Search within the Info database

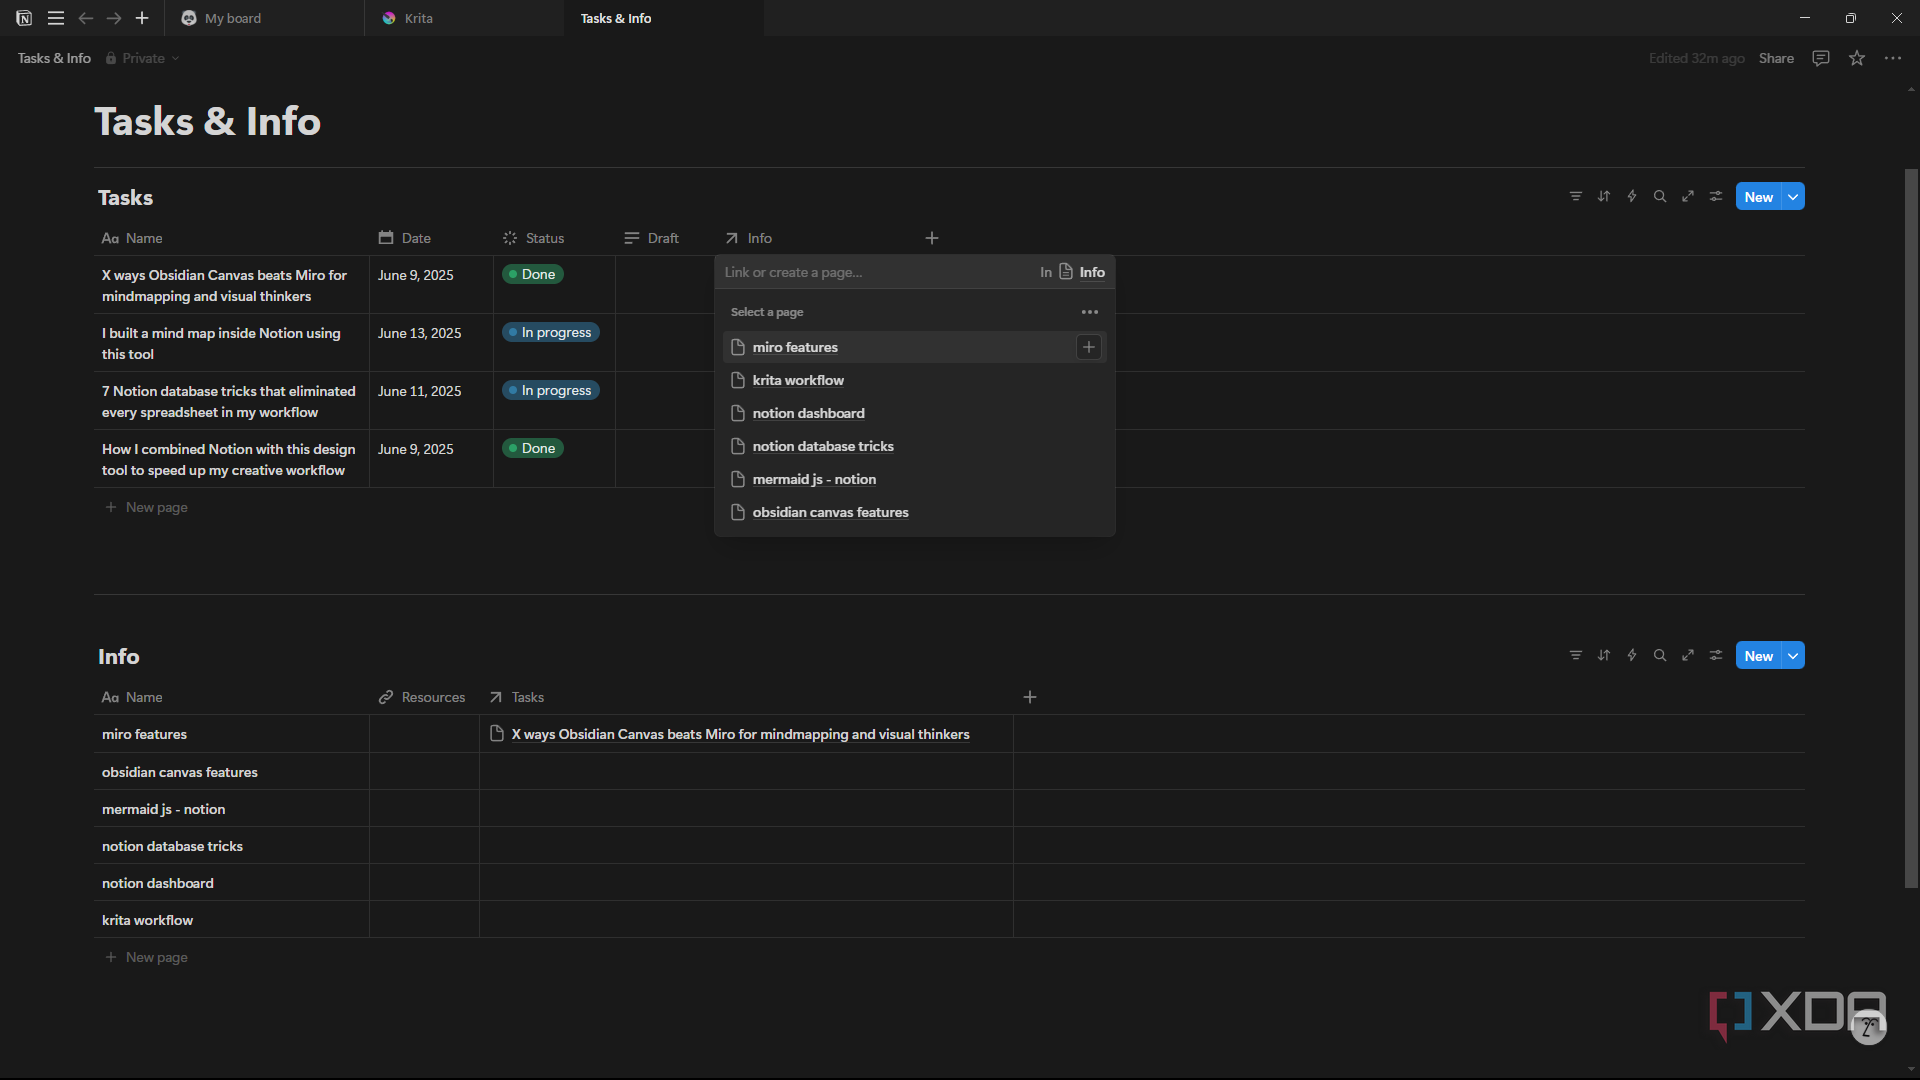[x=1660, y=655]
